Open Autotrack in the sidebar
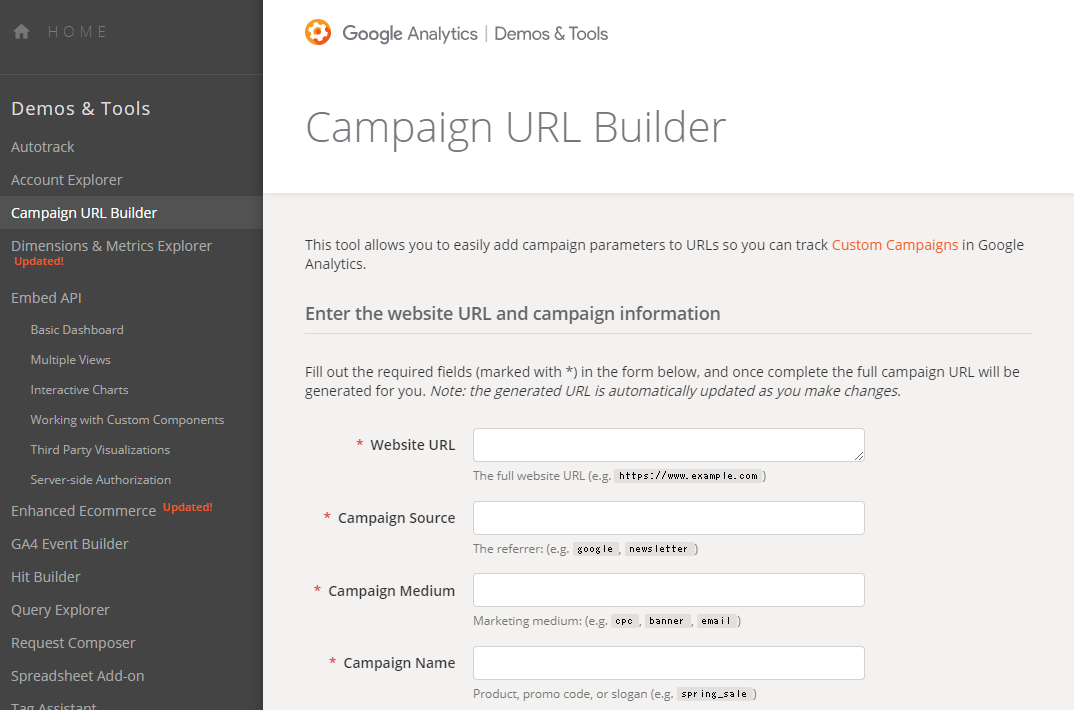1074x710 pixels. click(42, 147)
